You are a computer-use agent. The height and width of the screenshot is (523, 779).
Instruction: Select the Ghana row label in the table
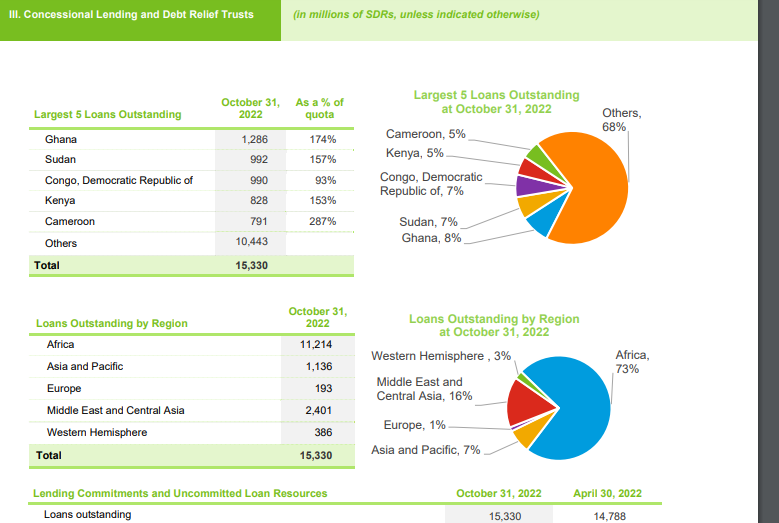tap(61, 139)
